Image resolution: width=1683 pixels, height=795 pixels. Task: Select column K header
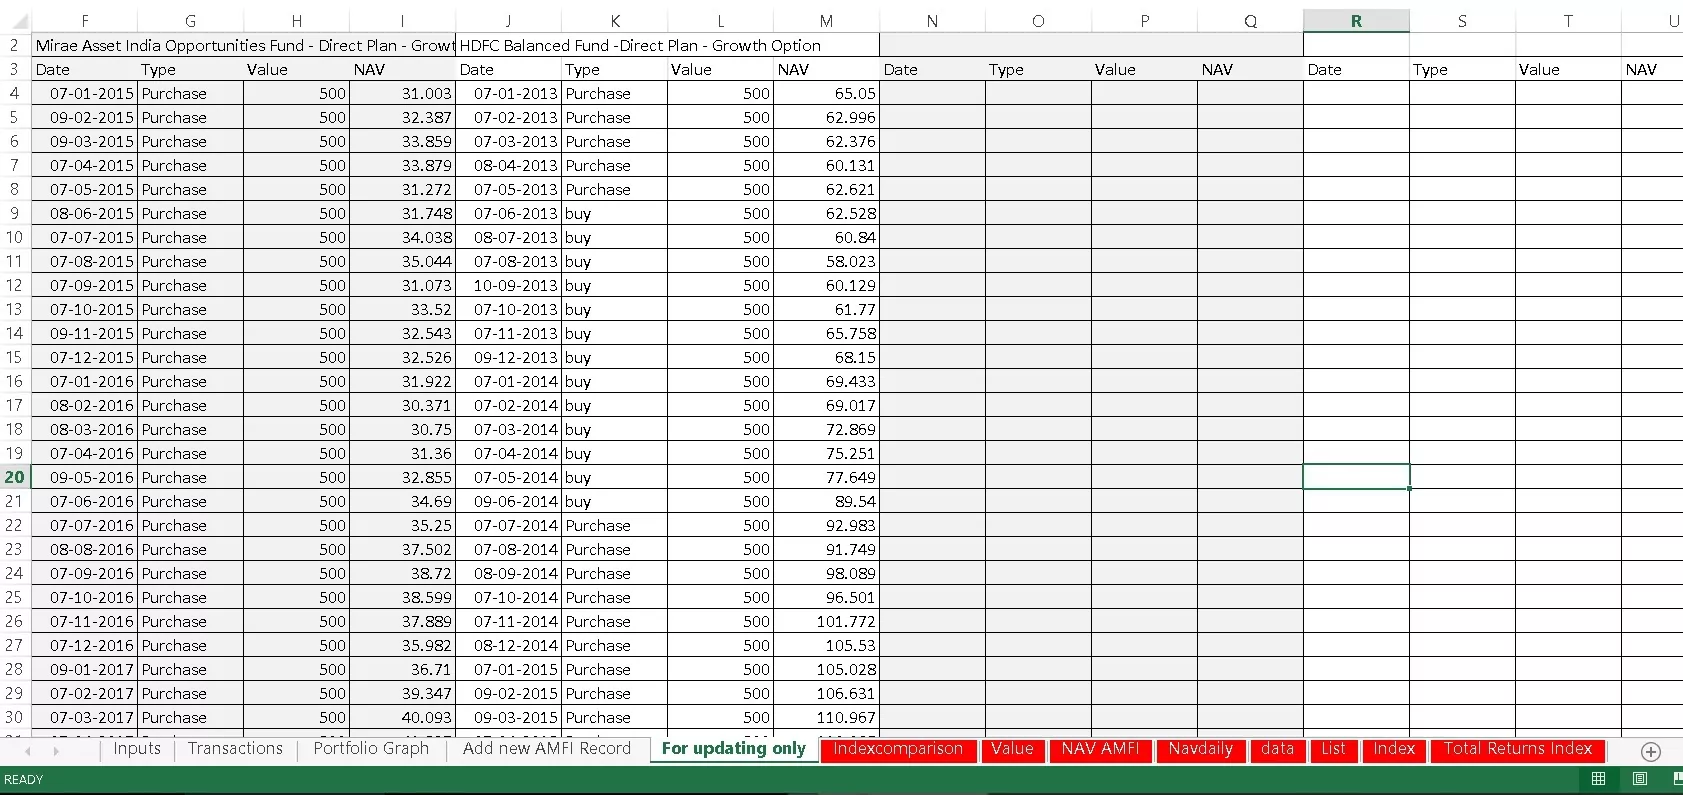click(614, 21)
